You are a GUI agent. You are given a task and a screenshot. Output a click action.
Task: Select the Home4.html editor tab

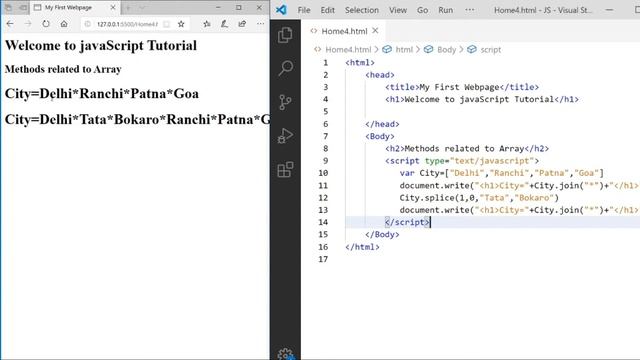tap(344, 31)
